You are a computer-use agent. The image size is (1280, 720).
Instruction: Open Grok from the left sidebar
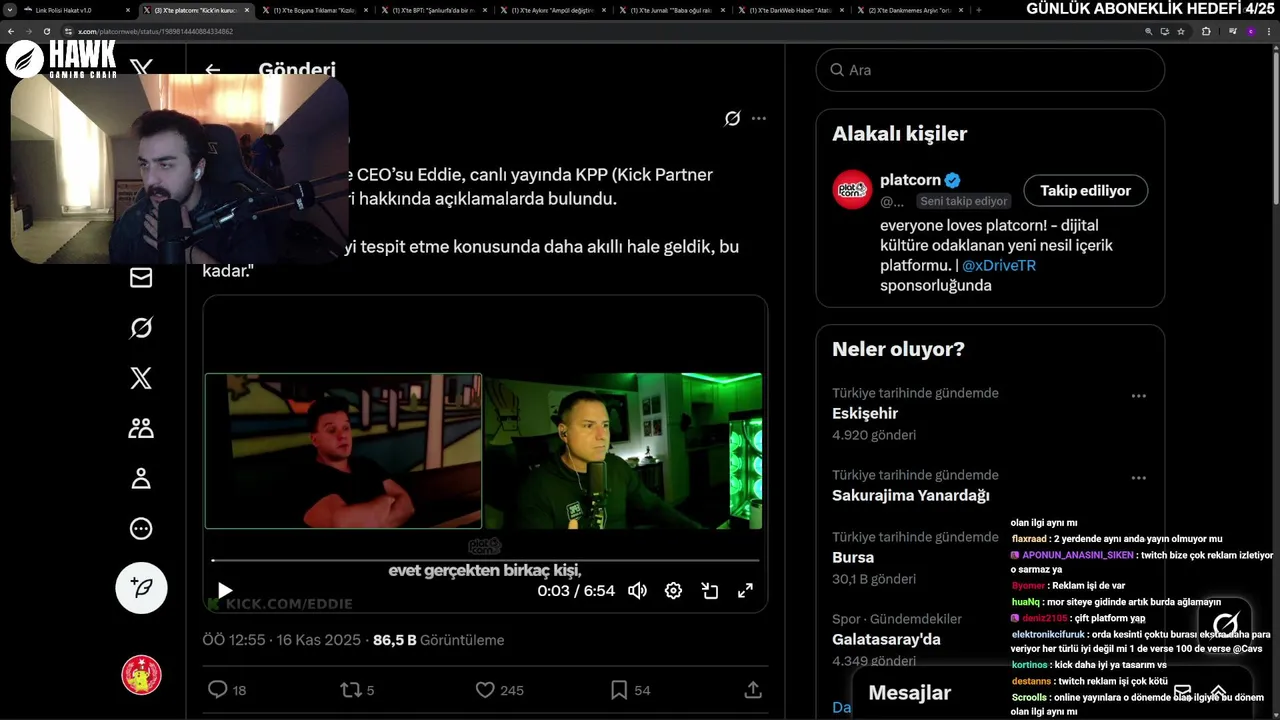point(141,328)
